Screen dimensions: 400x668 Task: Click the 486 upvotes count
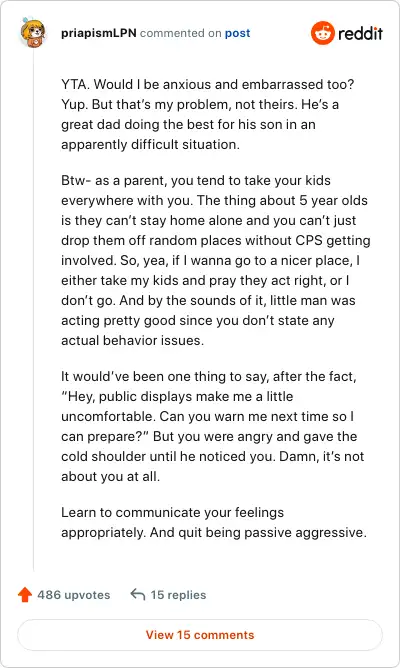coord(74,595)
